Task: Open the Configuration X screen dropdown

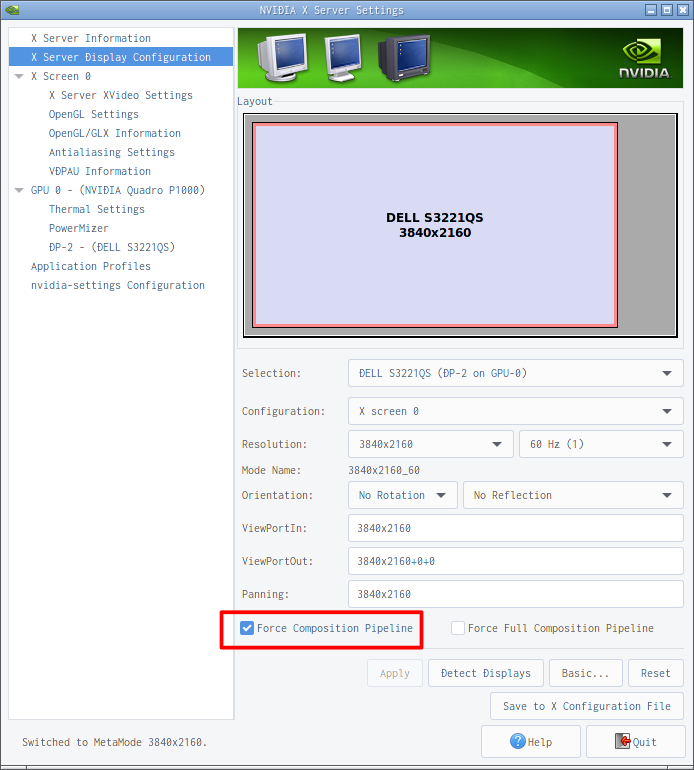Action: (516, 411)
